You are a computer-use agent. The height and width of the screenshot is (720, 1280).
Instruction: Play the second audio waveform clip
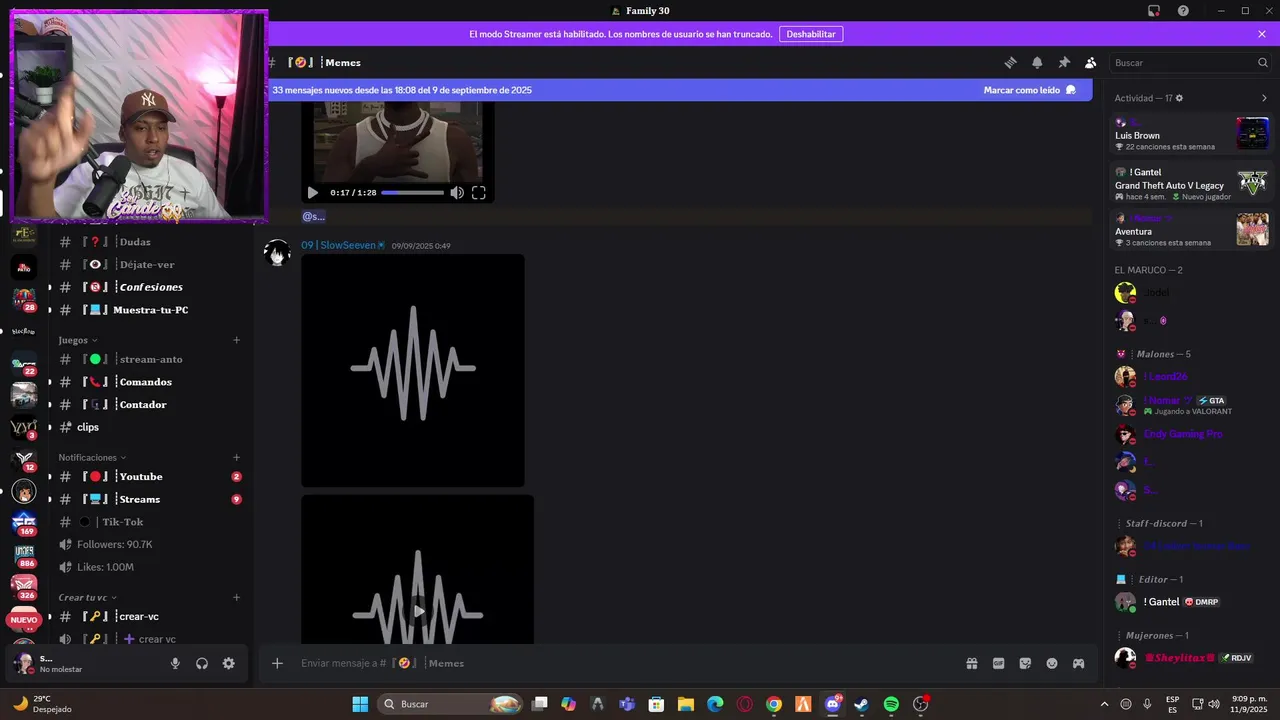[x=418, y=611]
